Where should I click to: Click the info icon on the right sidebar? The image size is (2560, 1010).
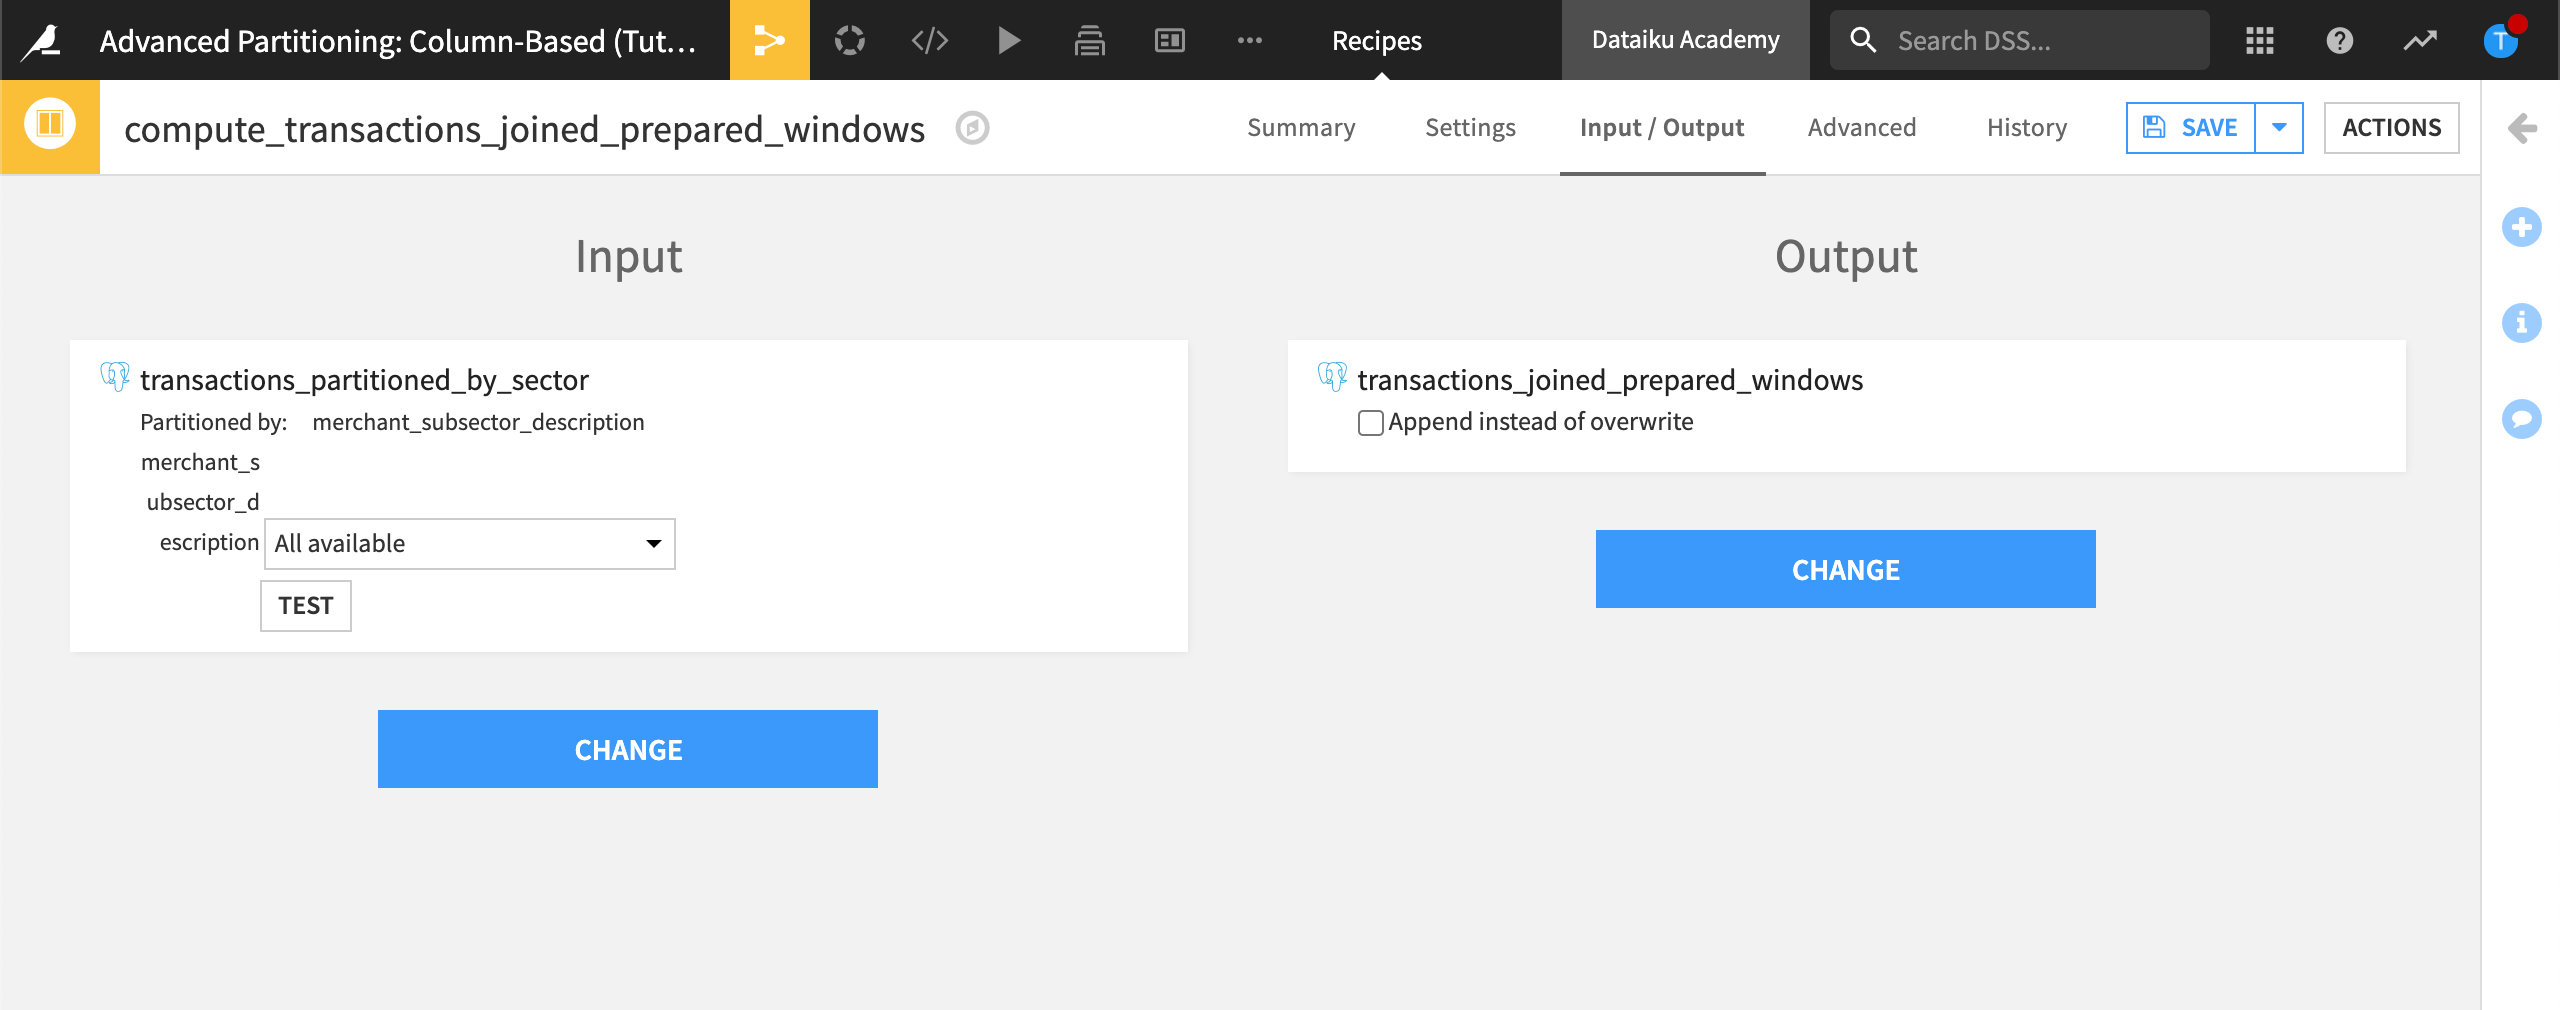pos(2522,323)
